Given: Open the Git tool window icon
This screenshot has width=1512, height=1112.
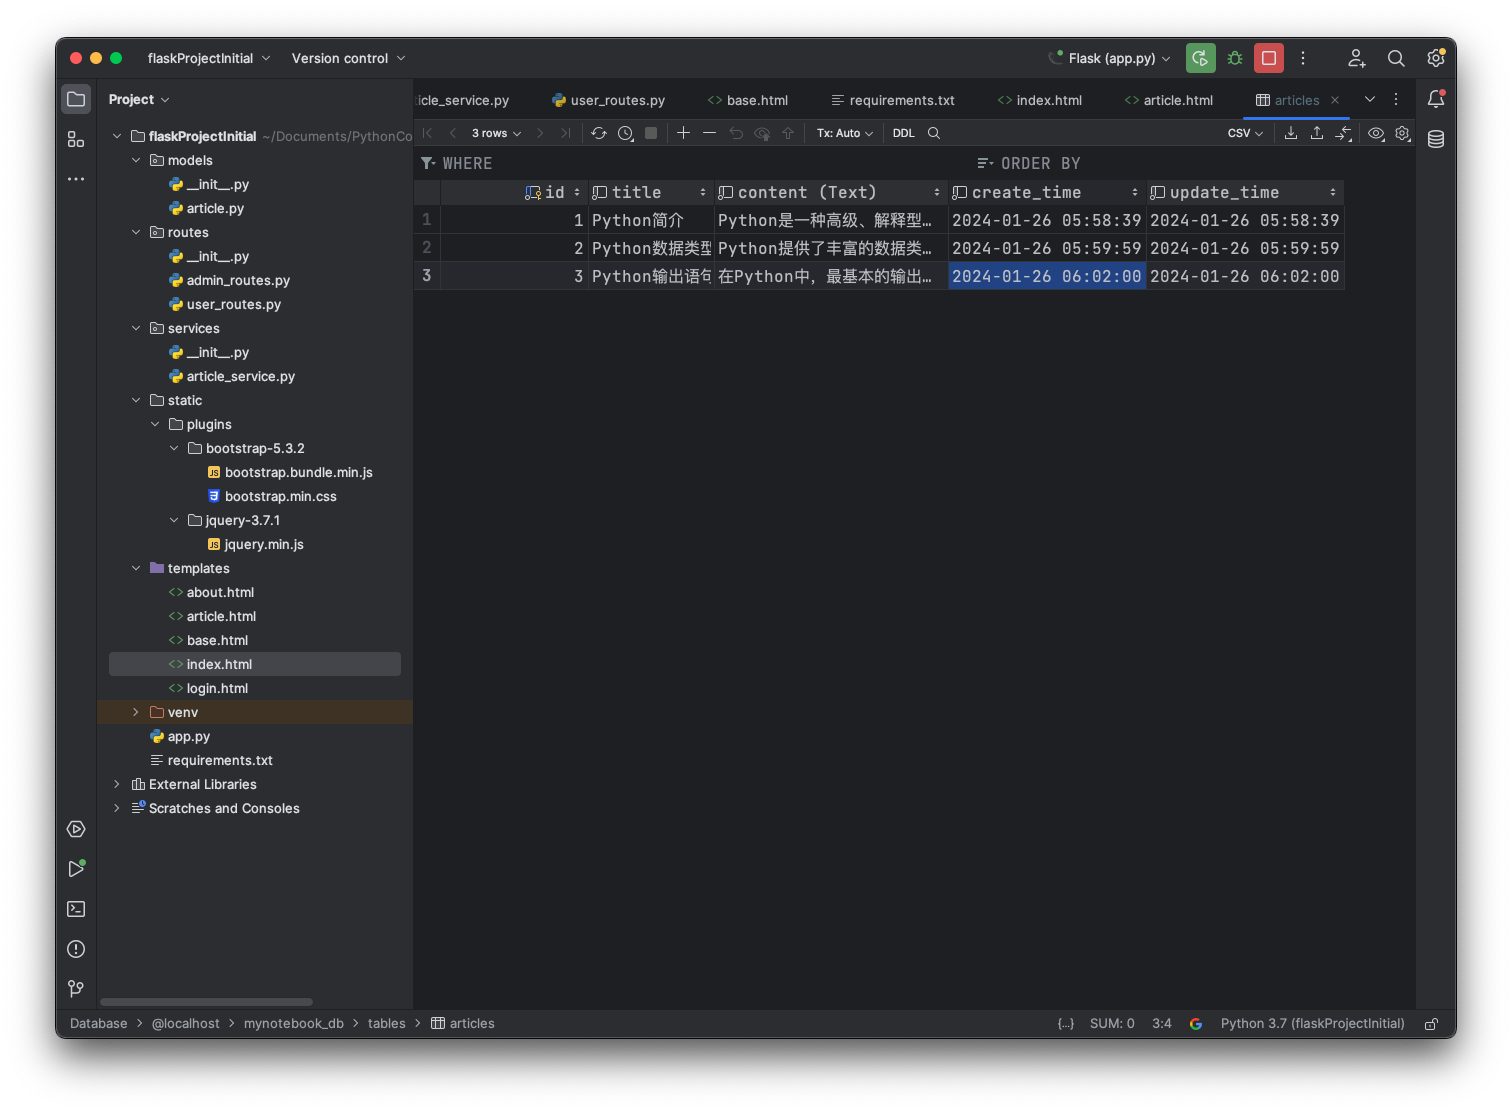Looking at the screenshot, I should point(76,989).
